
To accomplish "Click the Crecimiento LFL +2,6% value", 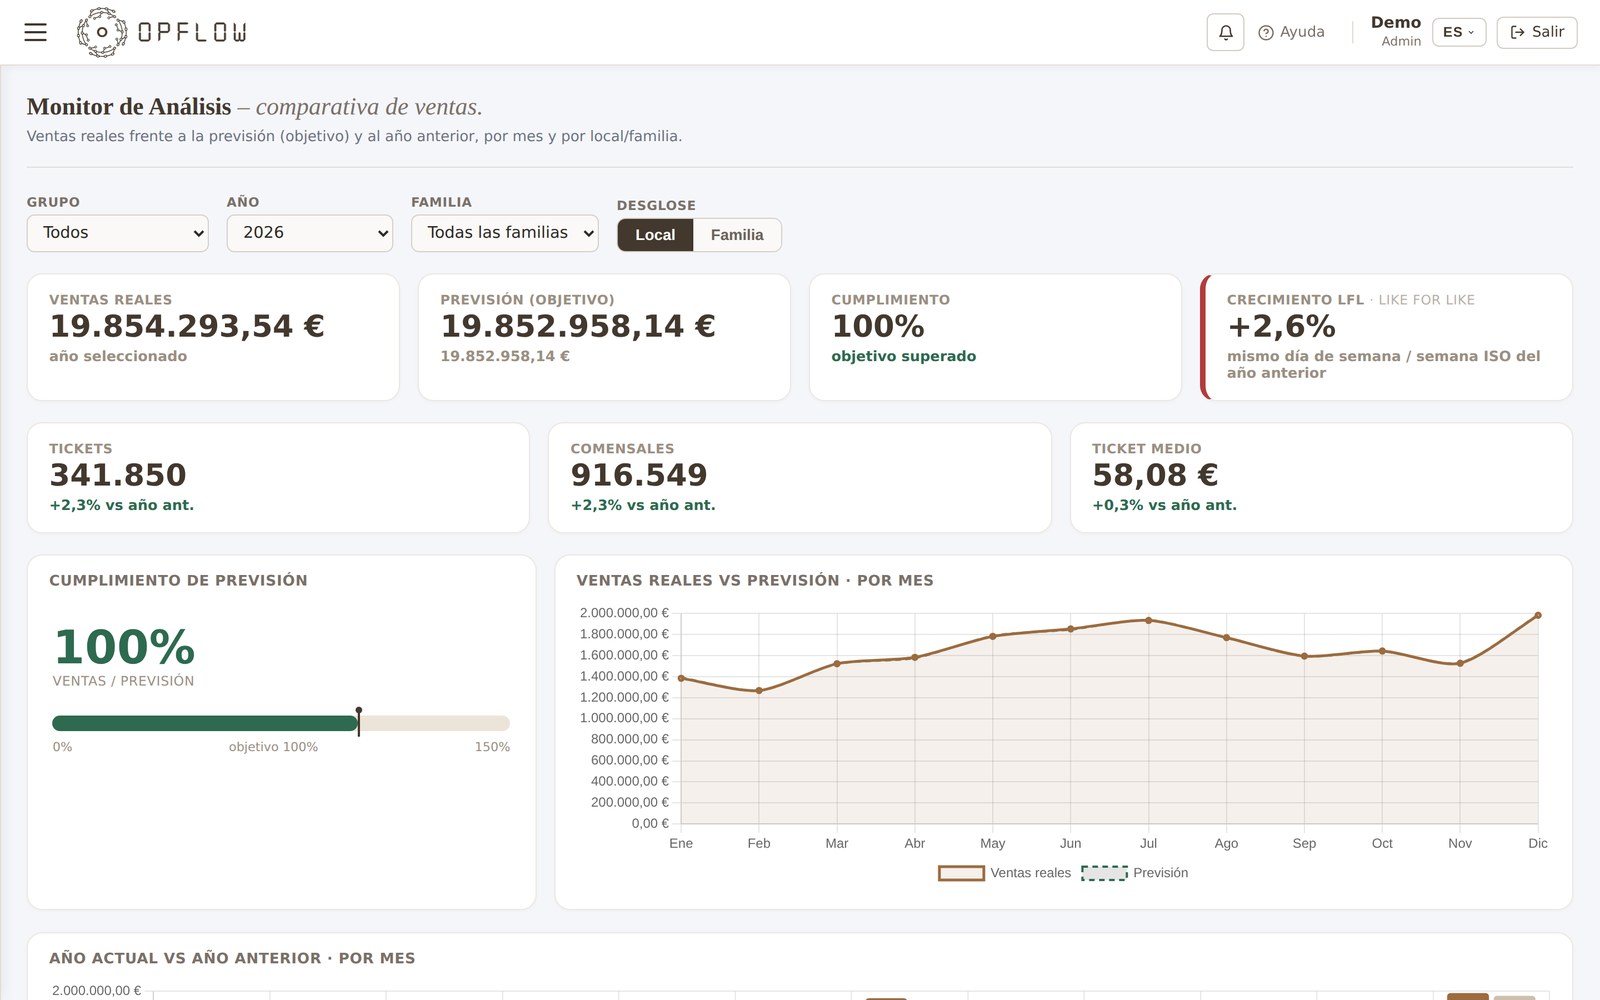I will [x=1281, y=326].
